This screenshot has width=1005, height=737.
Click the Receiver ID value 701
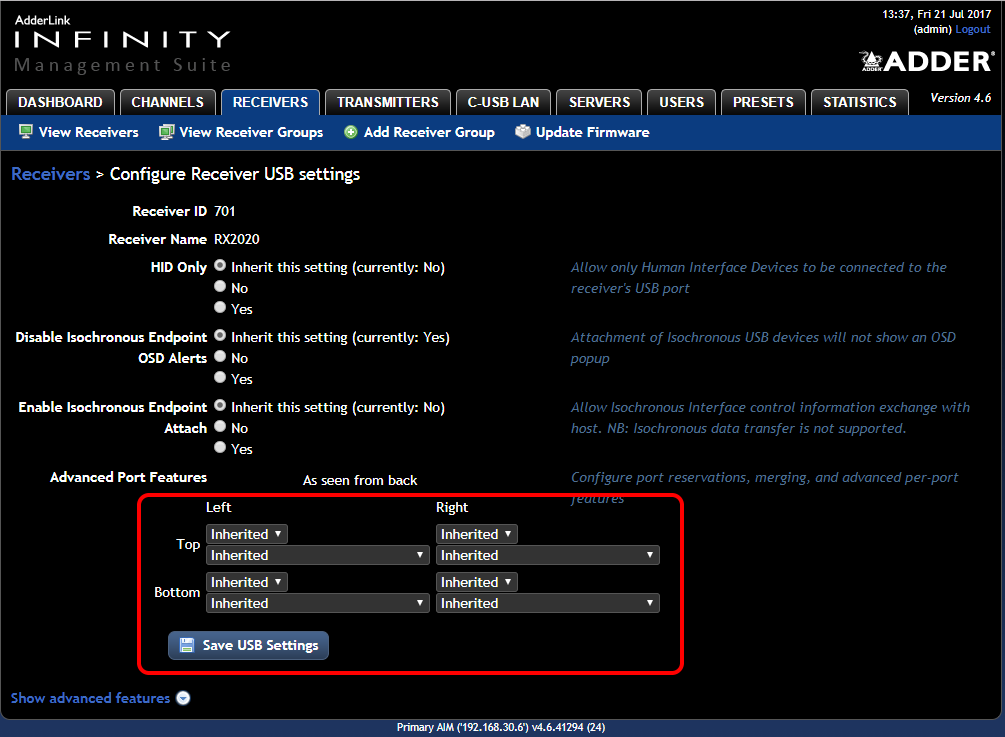(224, 211)
